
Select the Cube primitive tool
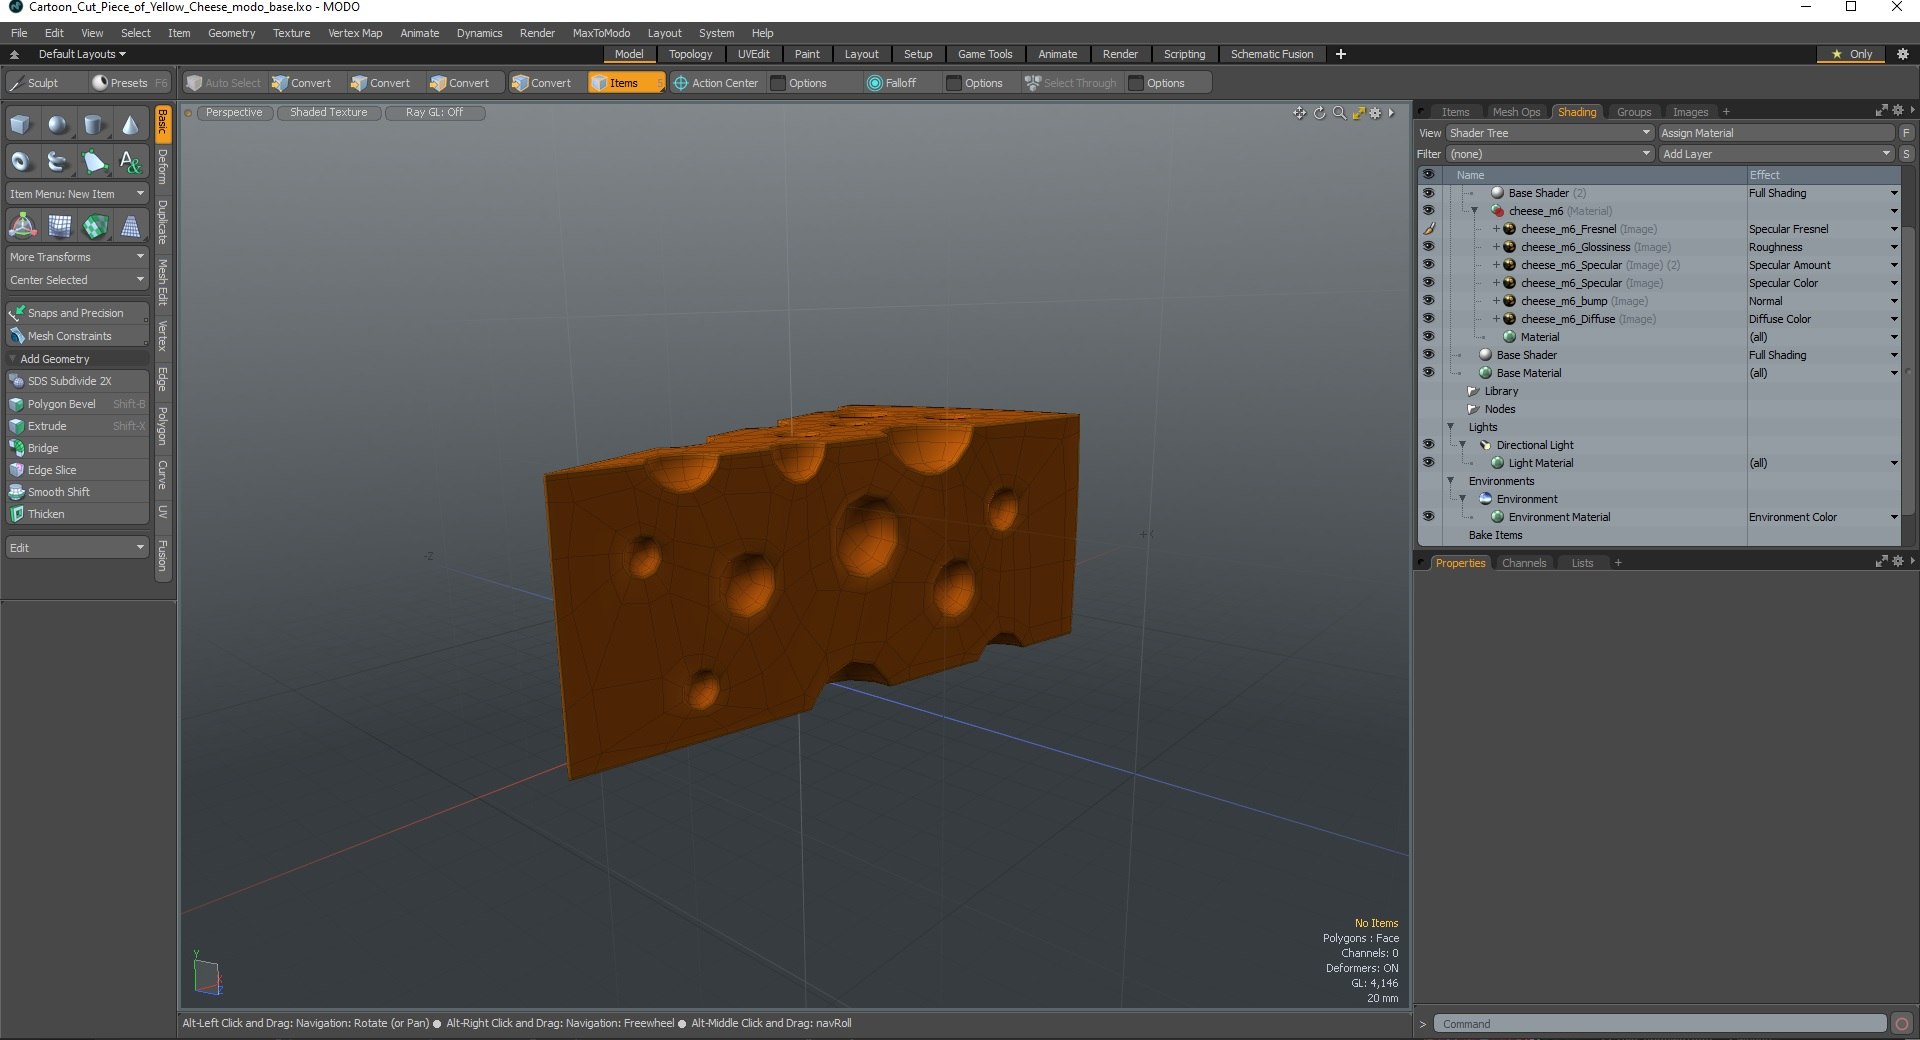click(21, 125)
